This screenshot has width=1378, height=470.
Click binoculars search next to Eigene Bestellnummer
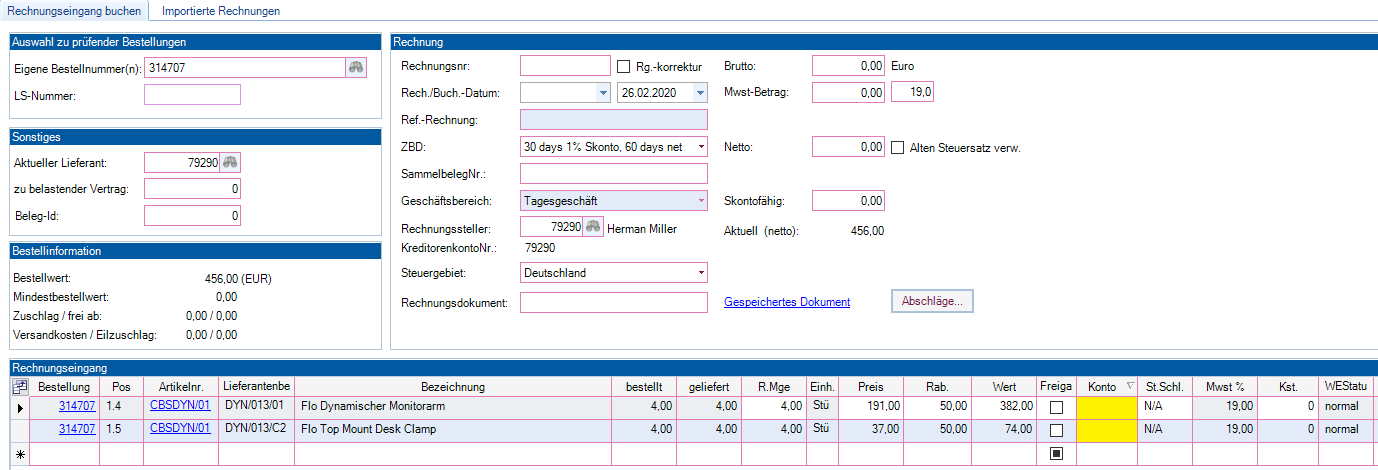click(x=356, y=68)
